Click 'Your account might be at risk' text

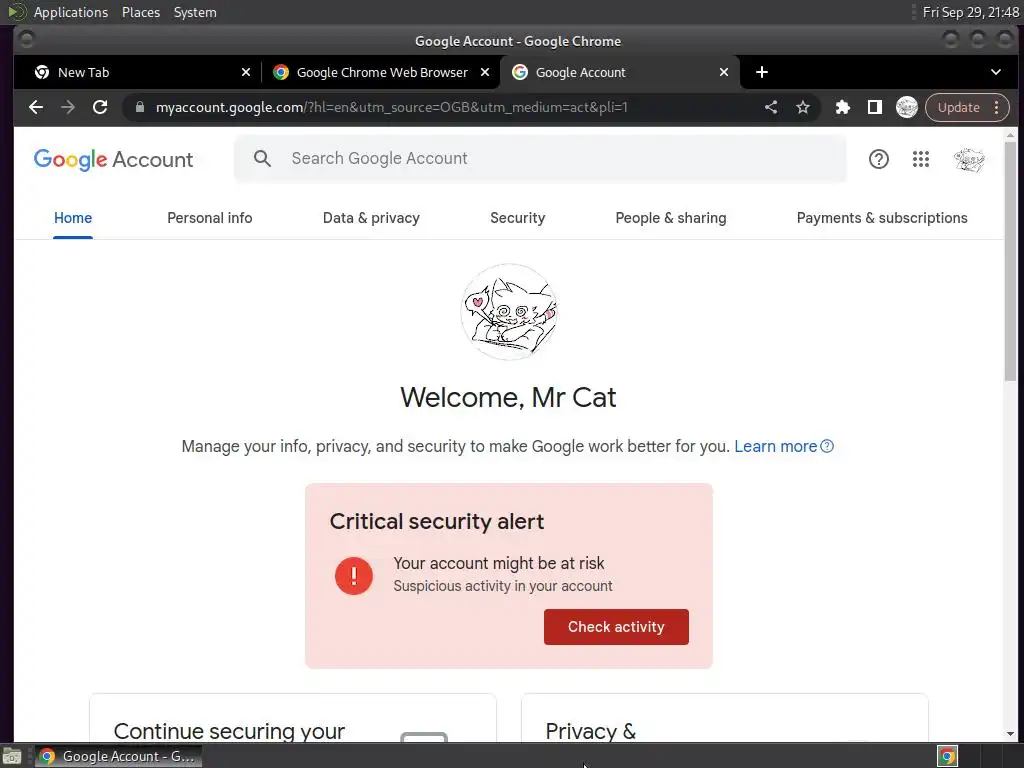pyautogui.click(x=498, y=563)
